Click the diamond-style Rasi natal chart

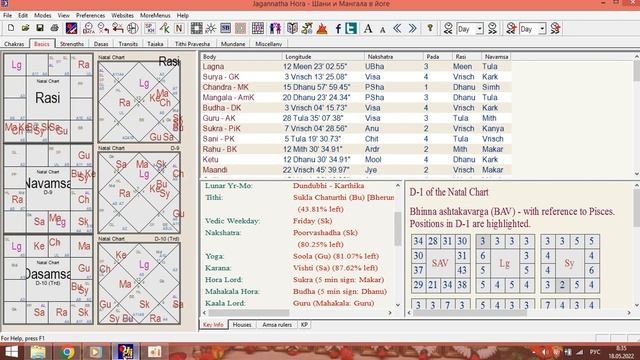139,102
